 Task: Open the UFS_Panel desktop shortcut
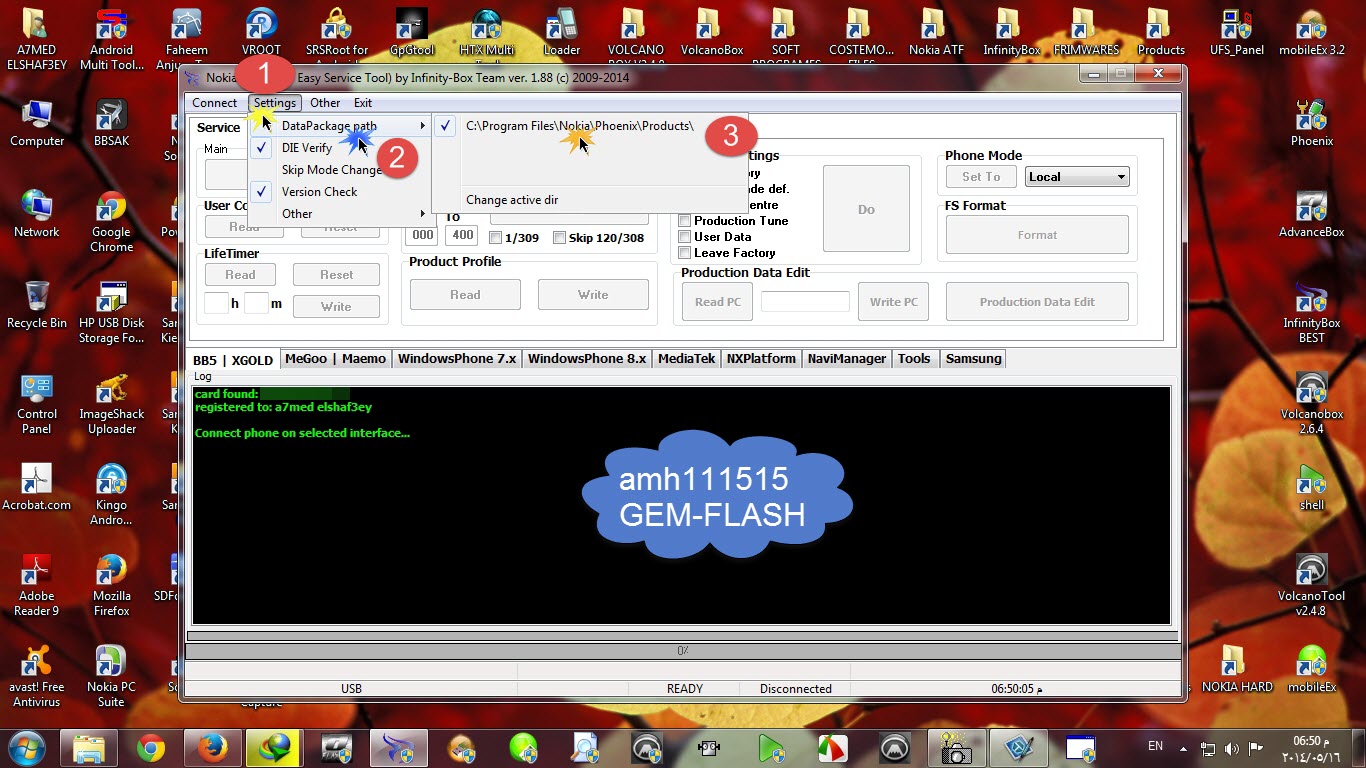click(x=1237, y=33)
